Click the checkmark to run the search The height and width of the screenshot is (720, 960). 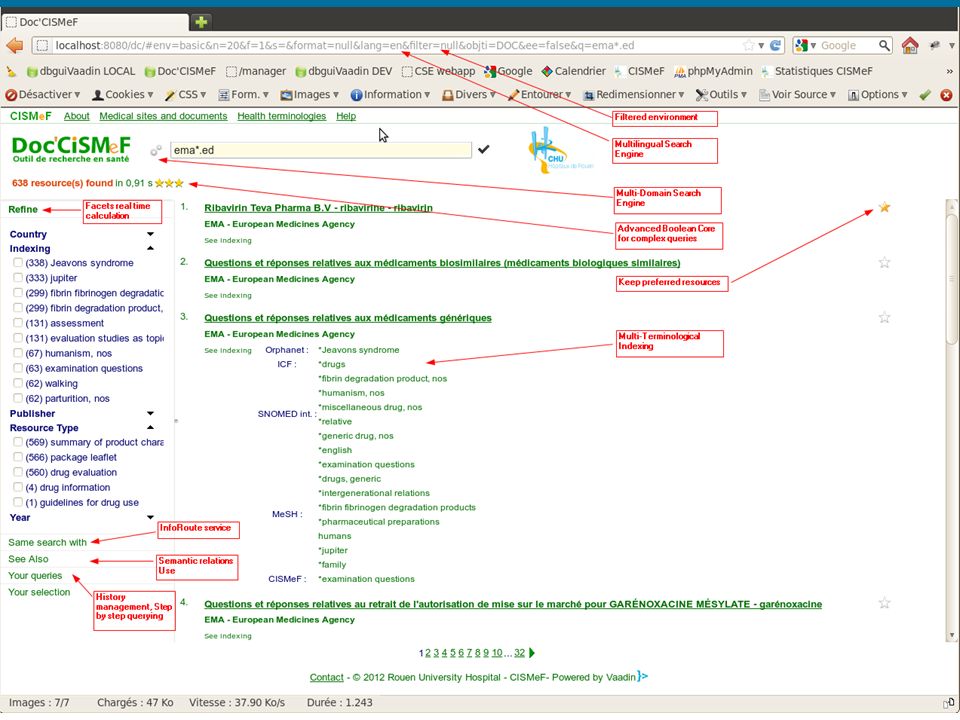(484, 149)
